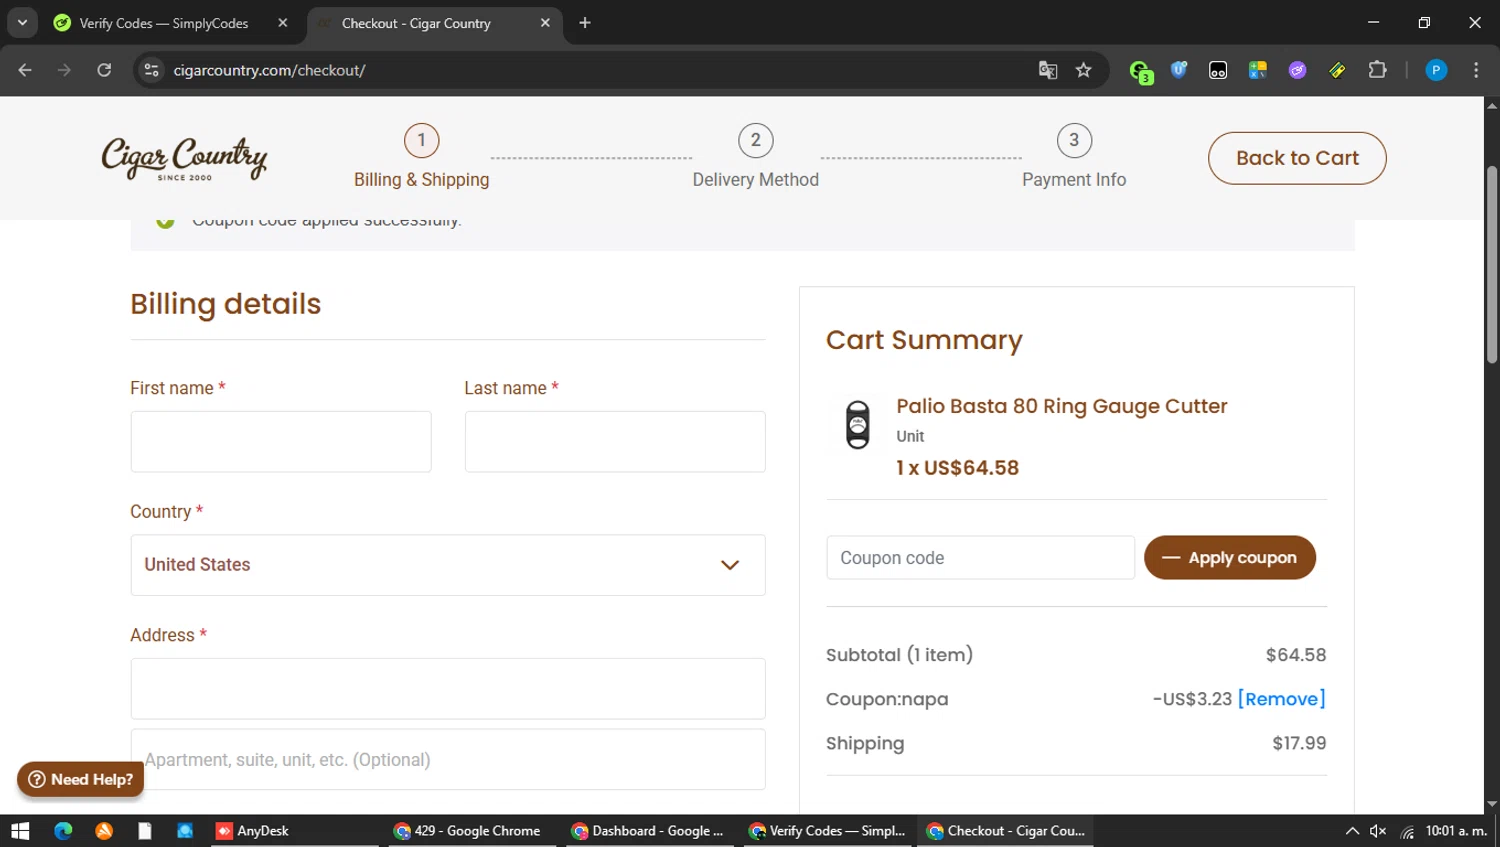Image resolution: width=1500 pixels, height=847 pixels.
Task: Click the Apartment, suite, unit optional field
Action: click(448, 759)
